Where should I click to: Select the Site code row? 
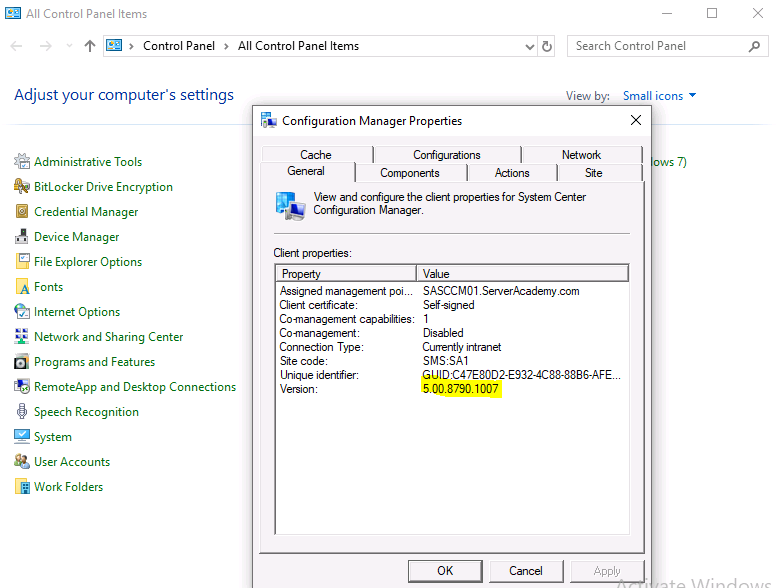coord(452,361)
